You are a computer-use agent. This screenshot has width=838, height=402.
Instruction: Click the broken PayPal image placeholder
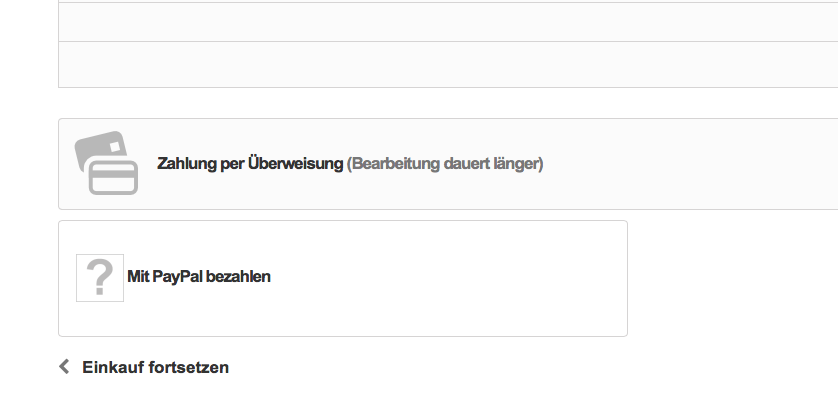pos(100,277)
